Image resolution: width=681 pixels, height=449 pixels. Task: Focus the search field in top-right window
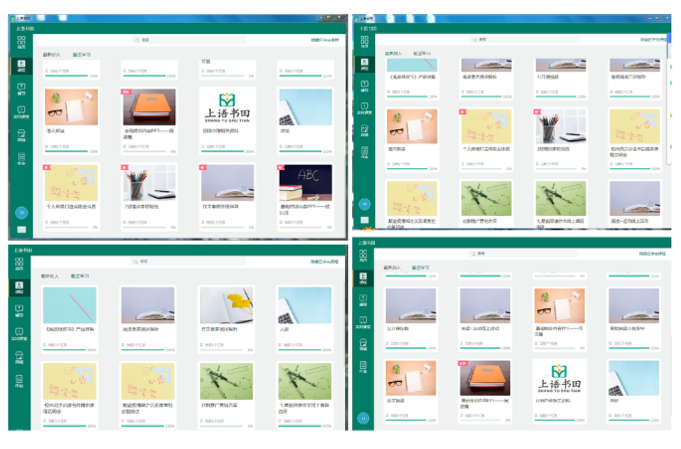click(x=525, y=40)
